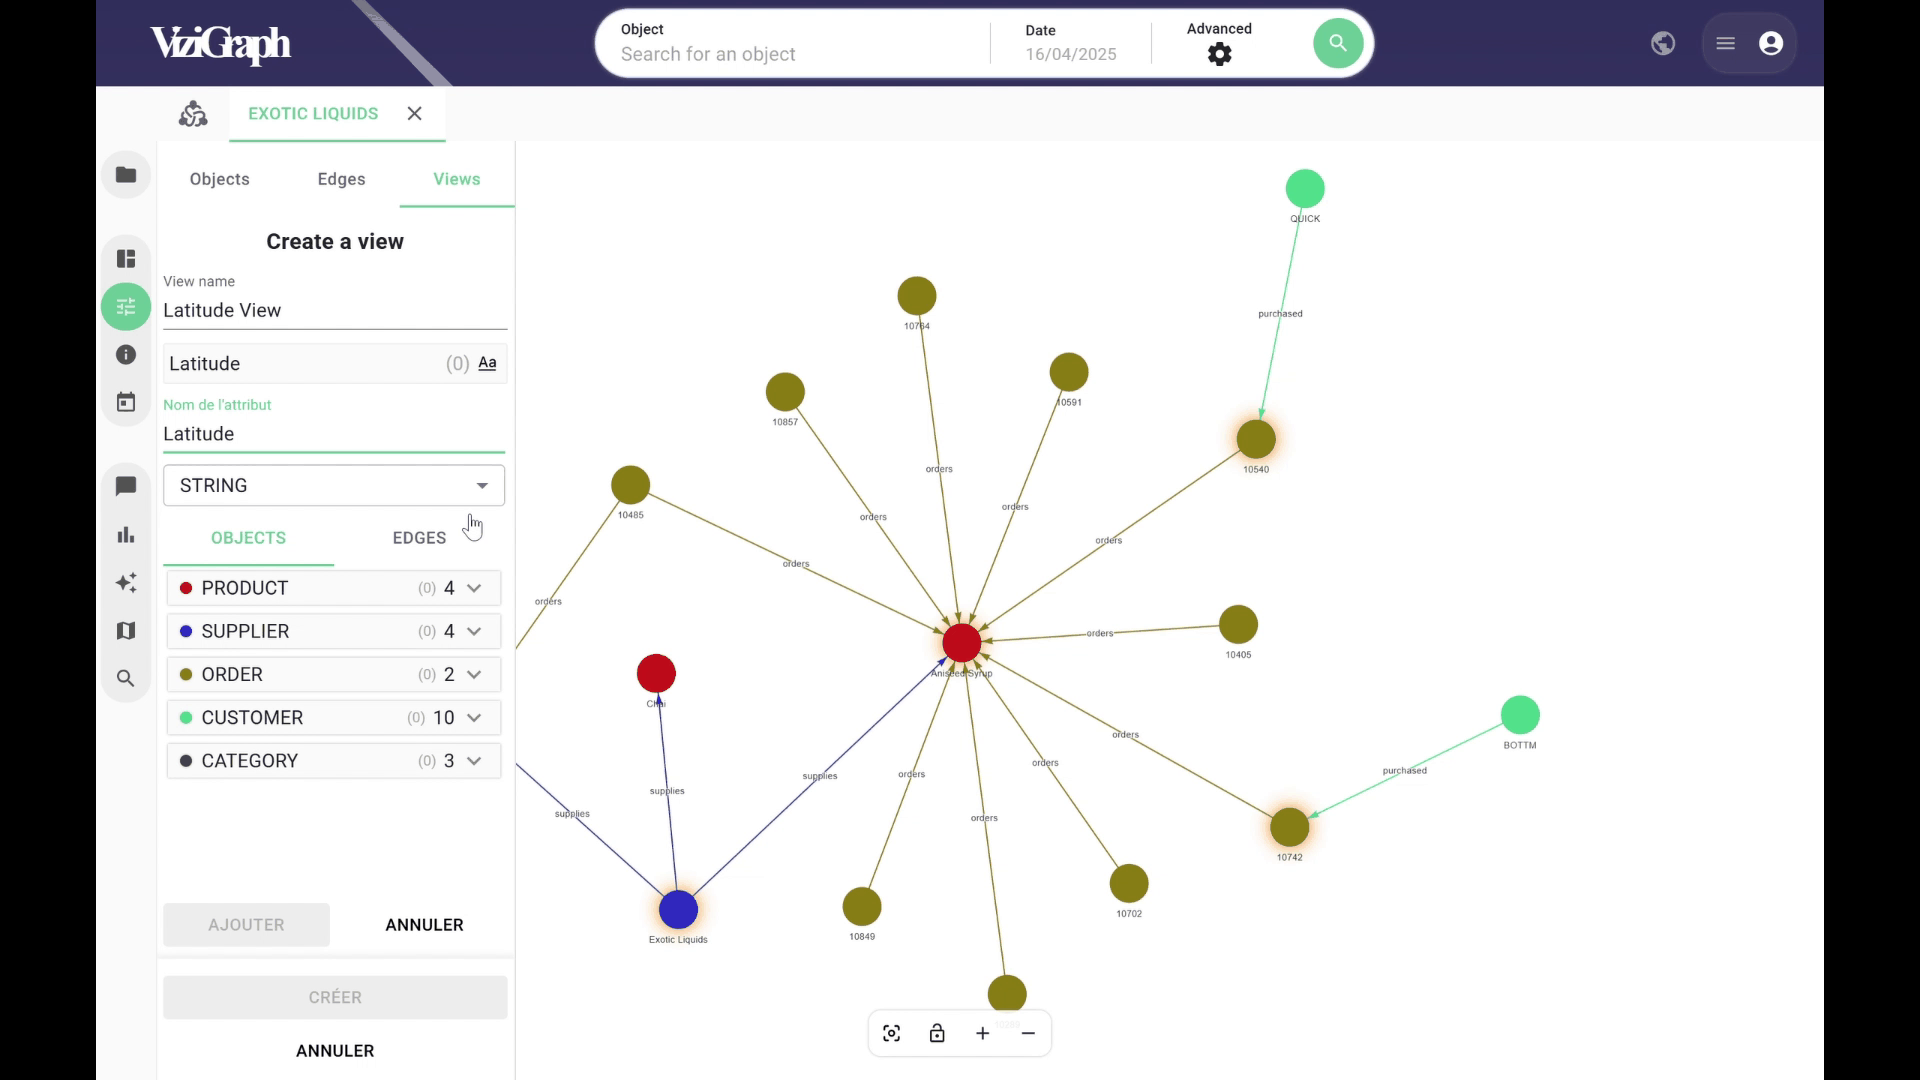Screen dimensions: 1920x1080
Task: Toggle the Aa label on Latitude attribute
Action: pyautogui.click(x=487, y=363)
